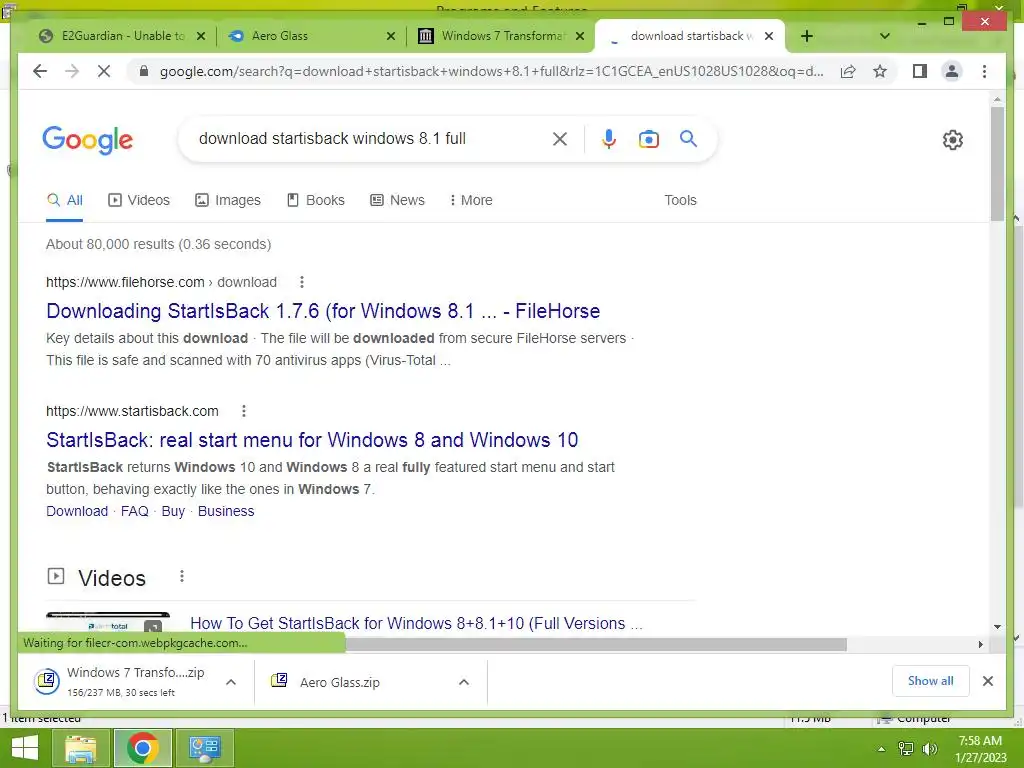
Task: Select the Images search filter
Action: click(x=228, y=200)
